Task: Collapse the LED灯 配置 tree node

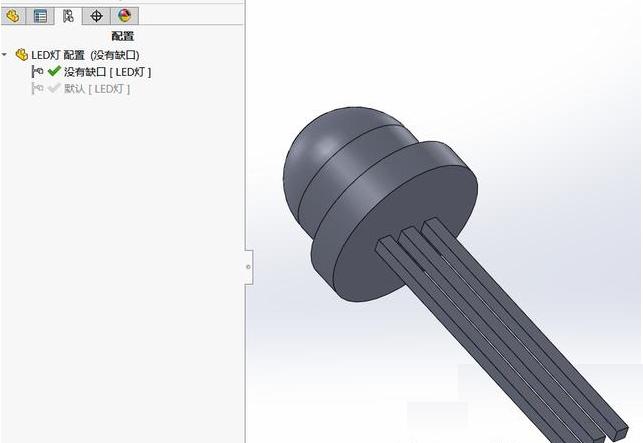Action: 5,55
